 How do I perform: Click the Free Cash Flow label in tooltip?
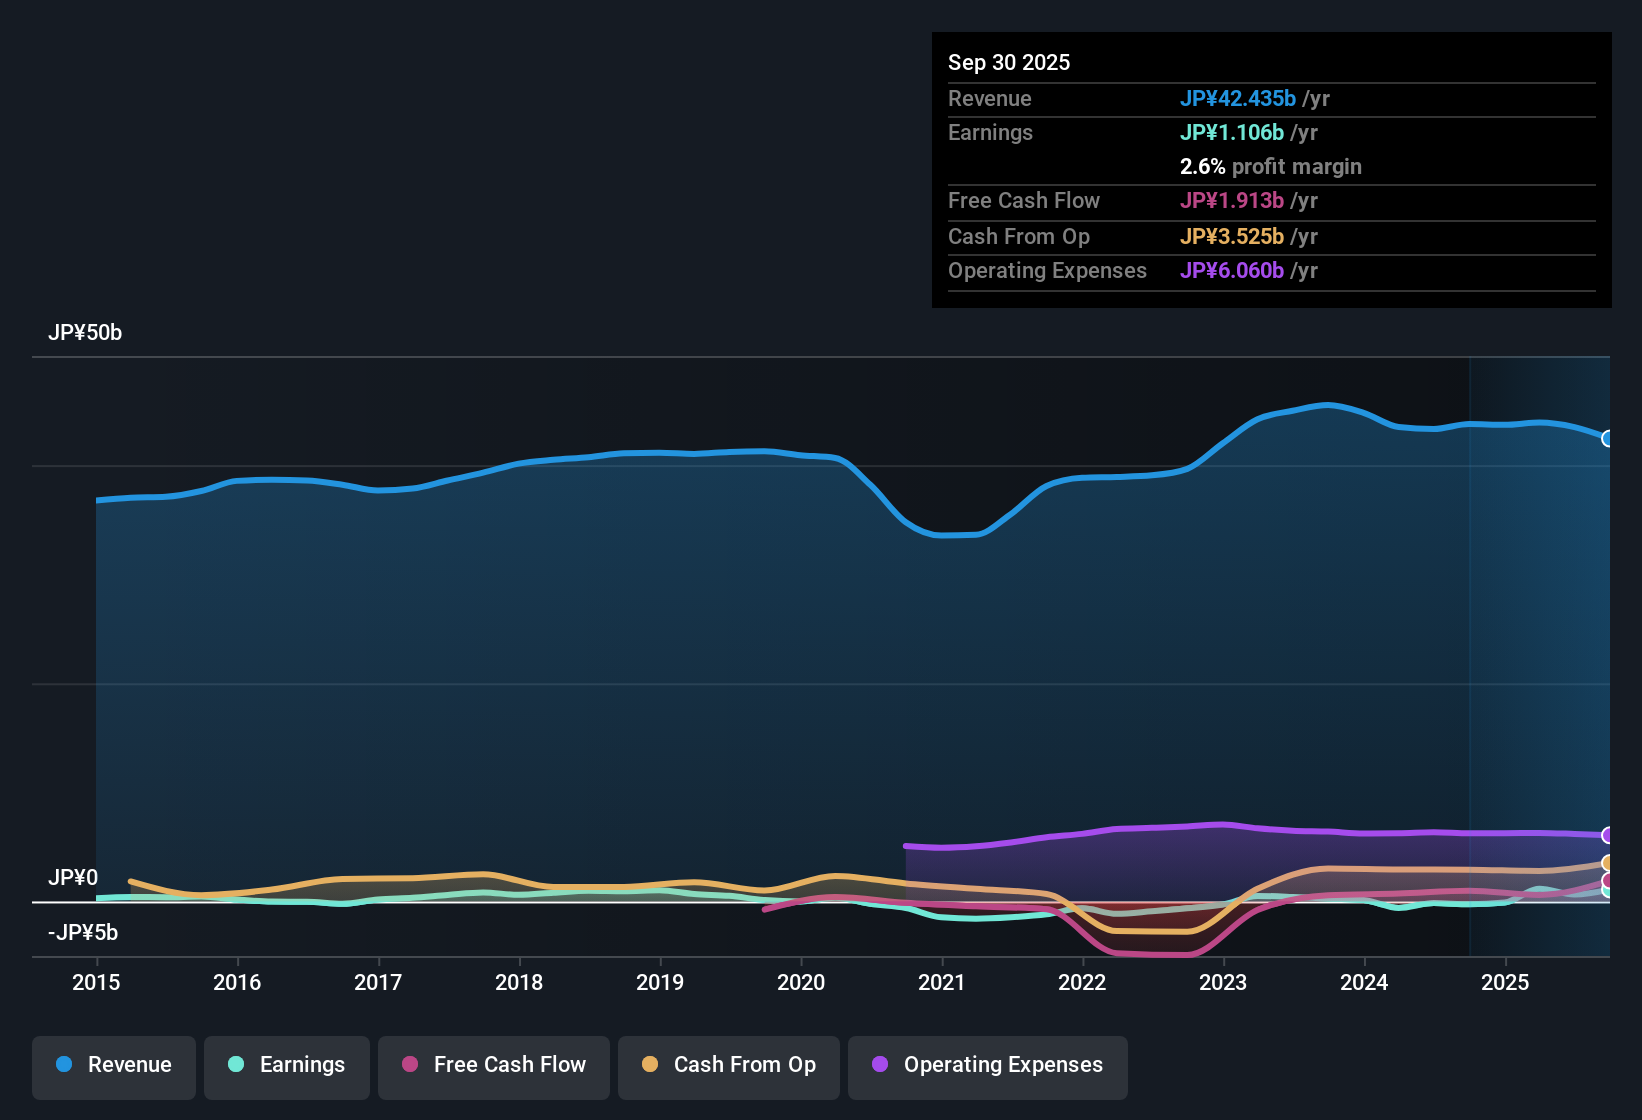1024,201
